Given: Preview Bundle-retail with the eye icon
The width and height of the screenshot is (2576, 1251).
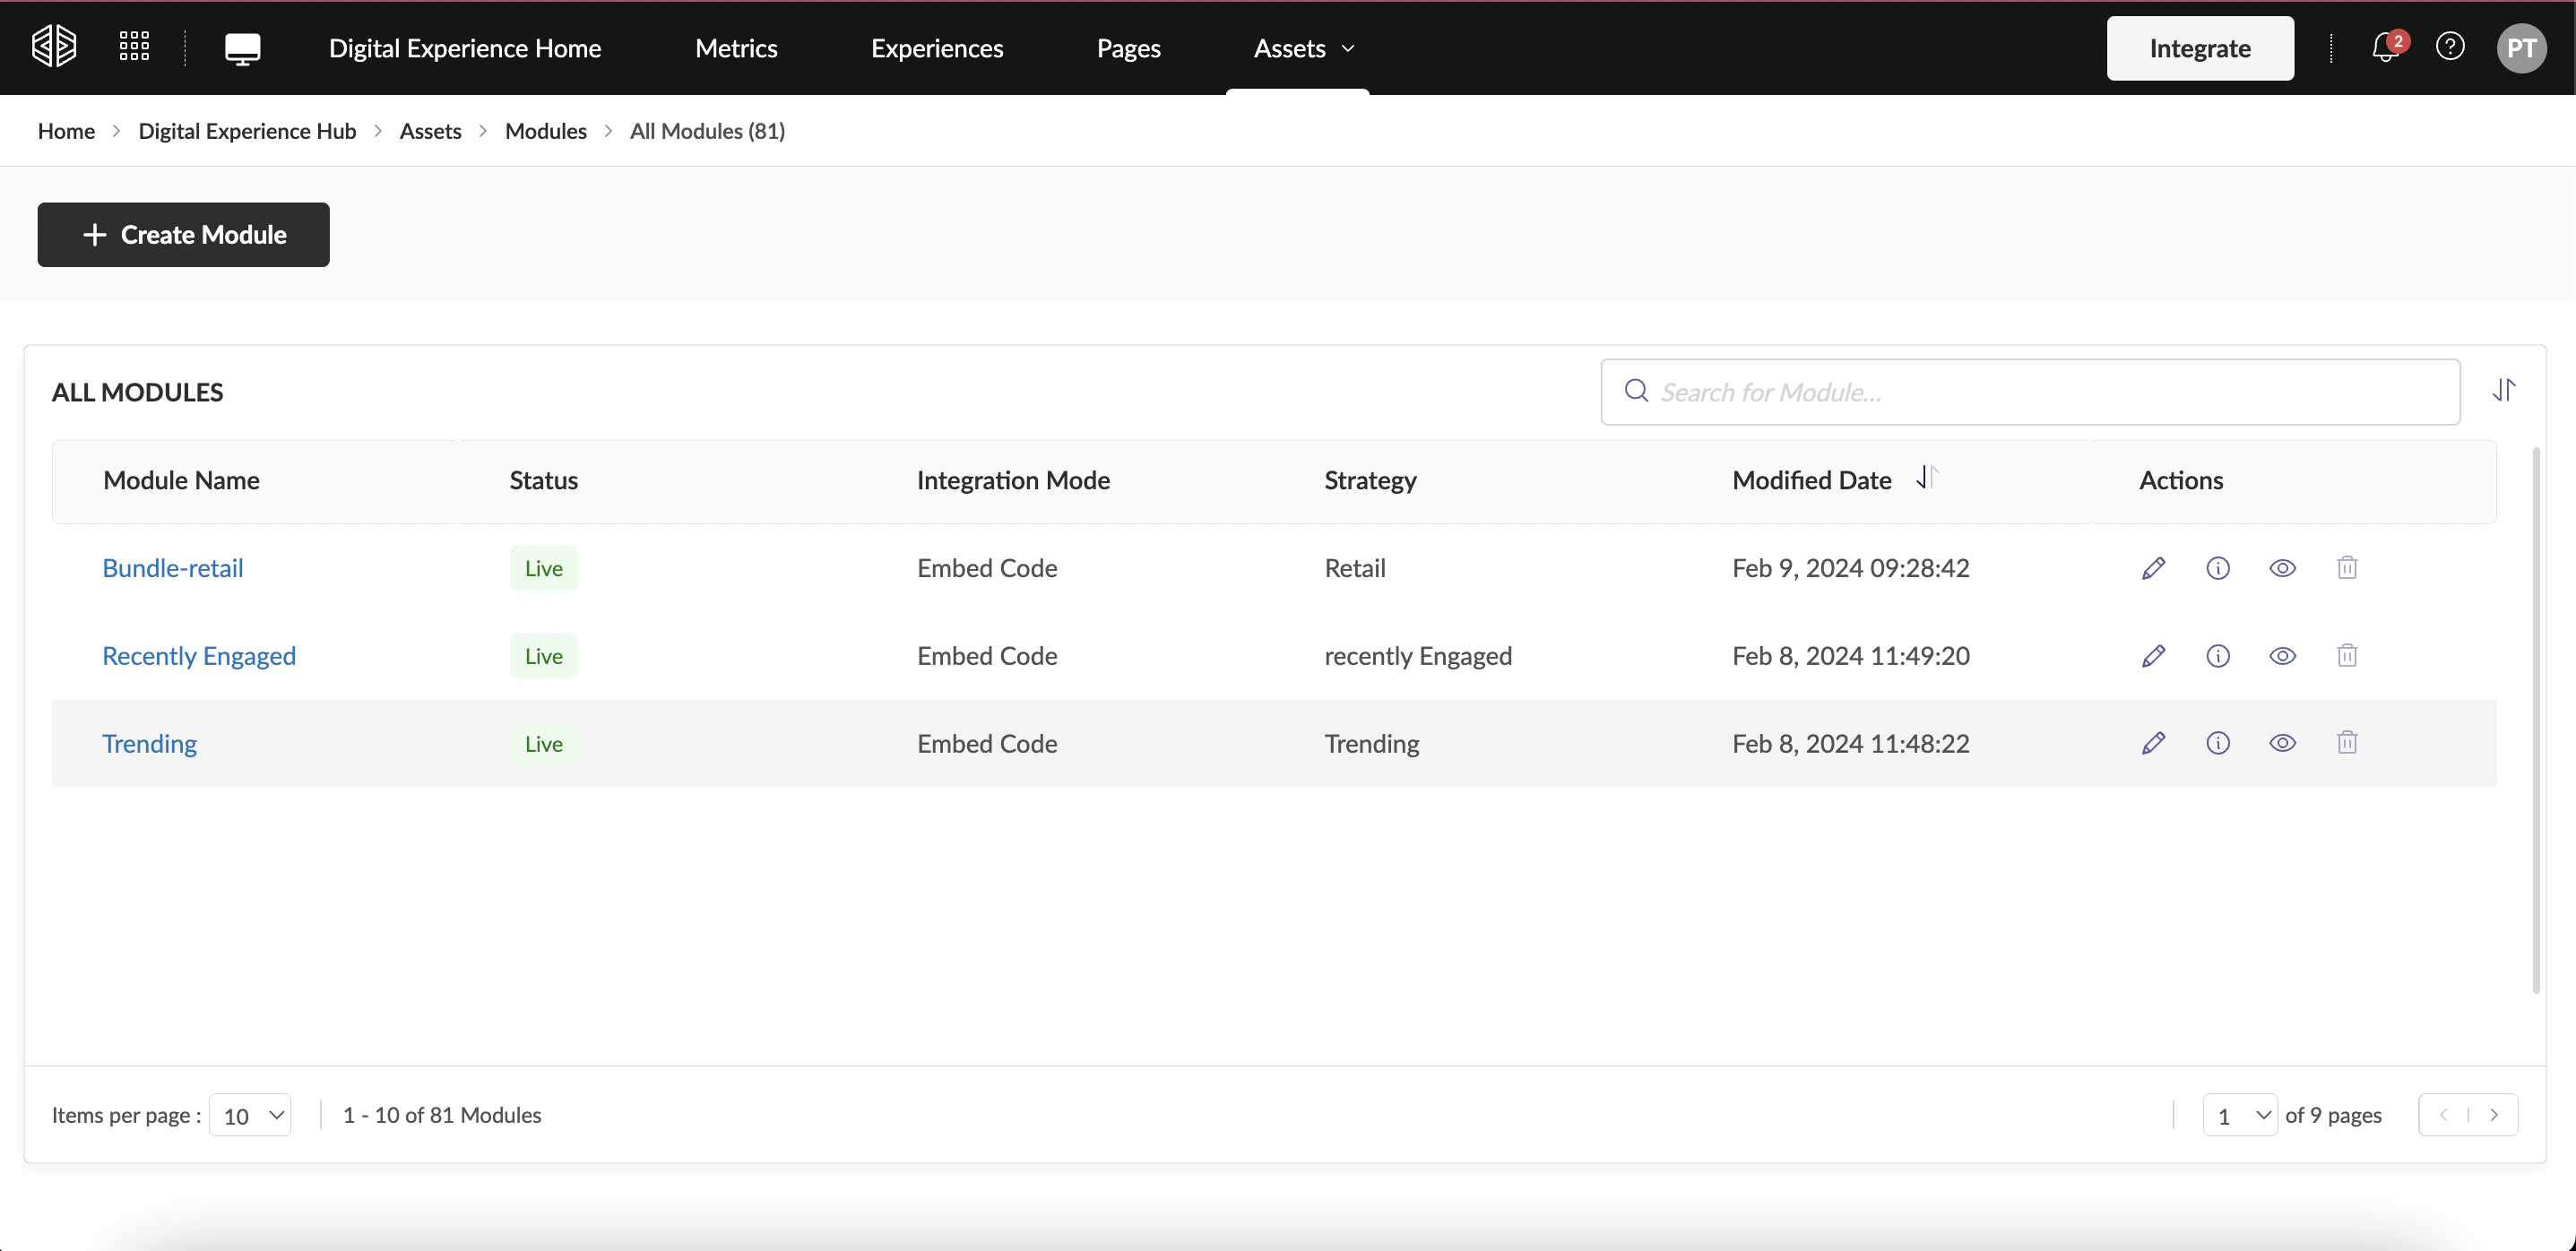Looking at the screenshot, I should coord(2282,568).
